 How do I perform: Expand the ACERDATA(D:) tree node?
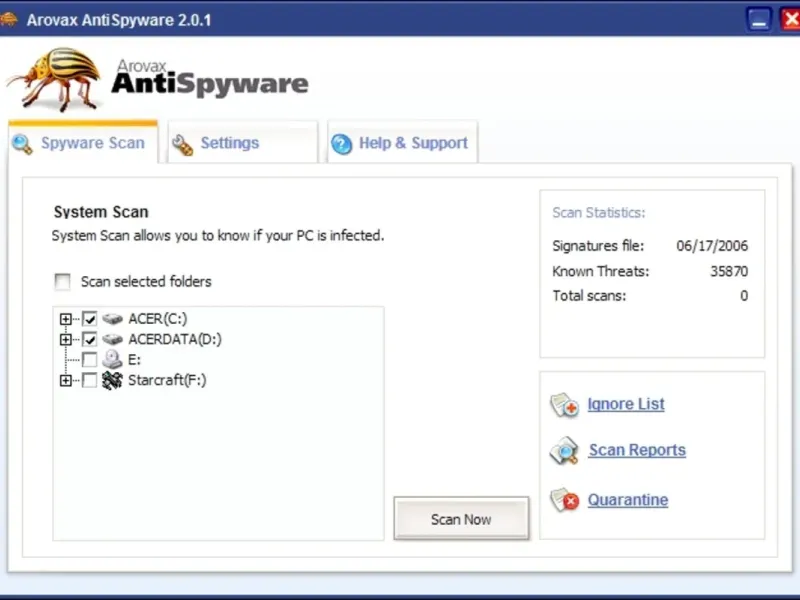click(x=65, y=339)
